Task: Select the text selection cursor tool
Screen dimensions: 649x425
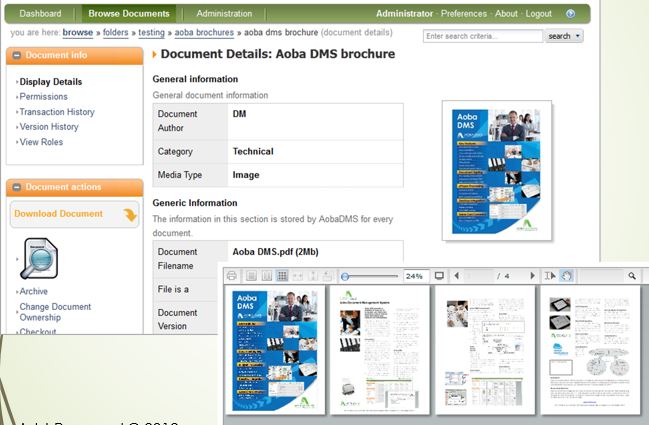Action: point(550,276)
